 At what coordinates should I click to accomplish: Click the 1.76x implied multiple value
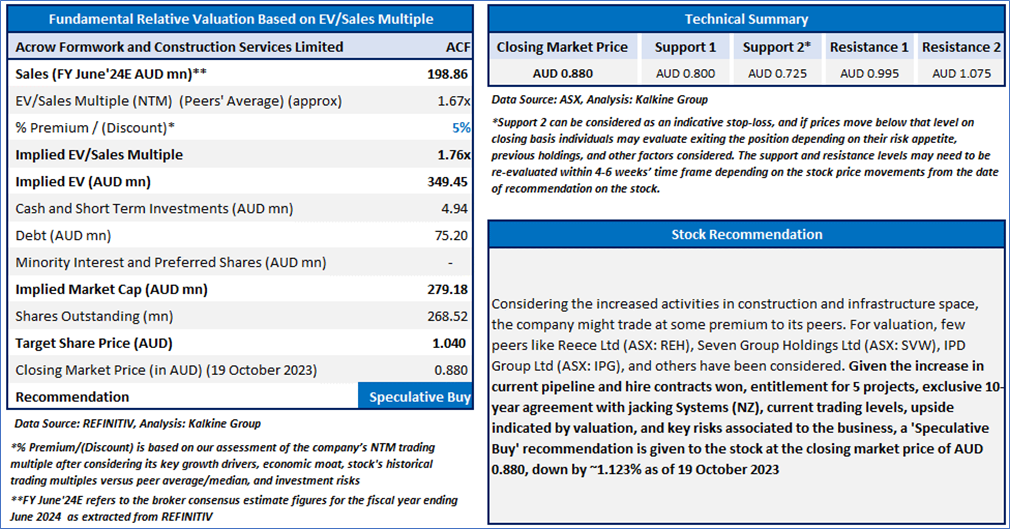coord(453,155)
